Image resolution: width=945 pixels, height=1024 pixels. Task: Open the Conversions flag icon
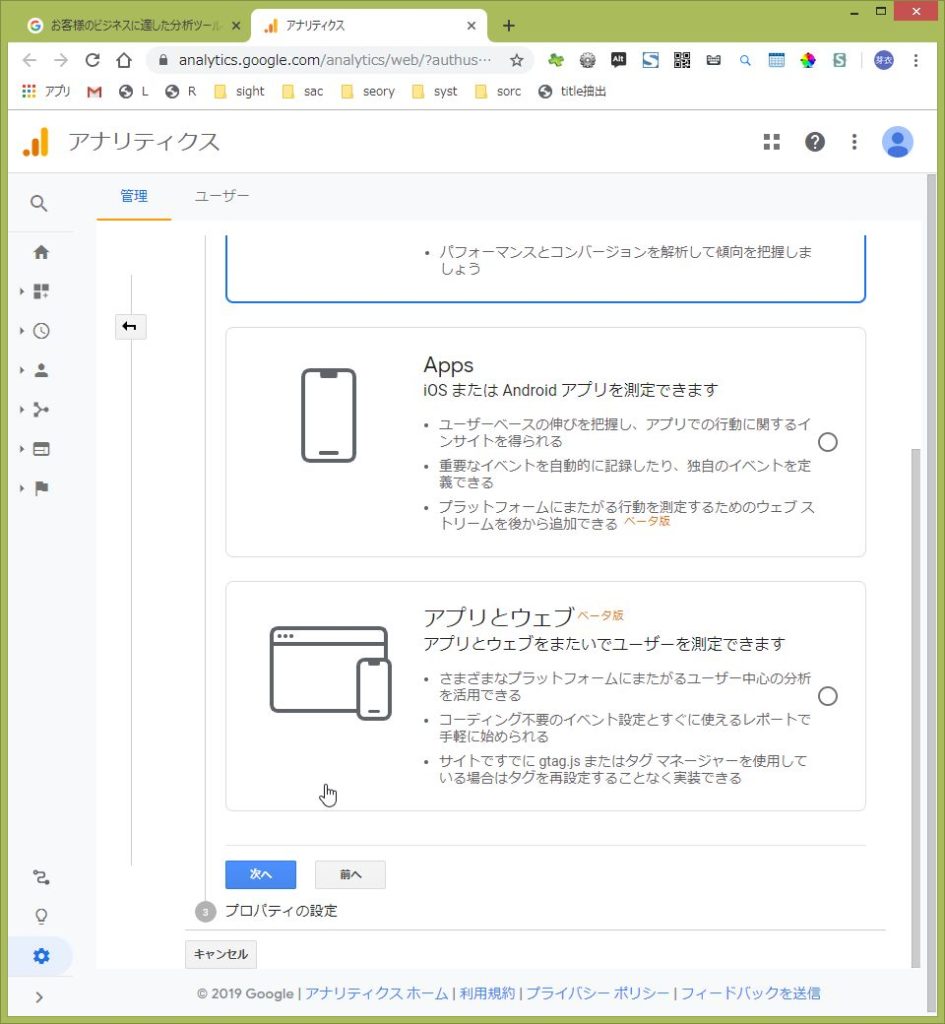(x=41, y=488)
